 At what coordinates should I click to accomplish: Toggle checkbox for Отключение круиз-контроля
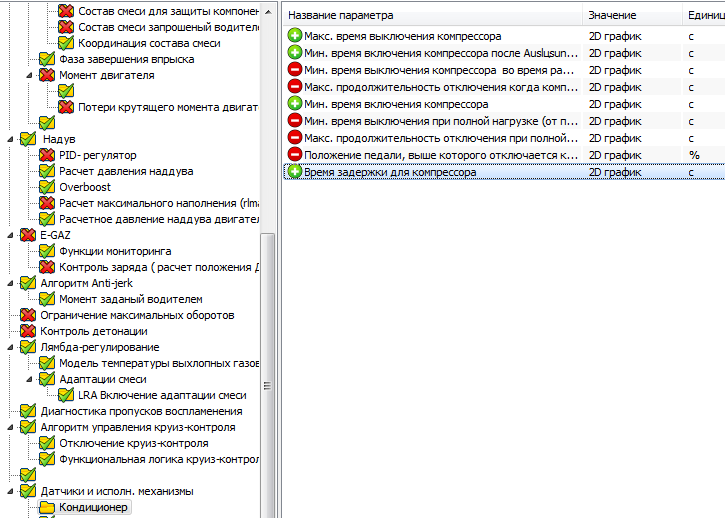click(x=47, y=443)
